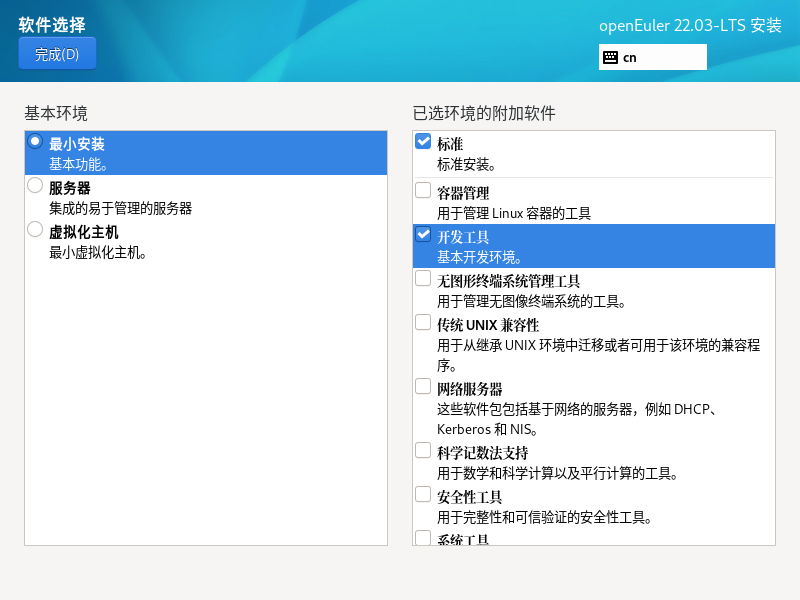Enable 无图形终端系统管理工具
800x600 pixels.
(x=422, y=278)
